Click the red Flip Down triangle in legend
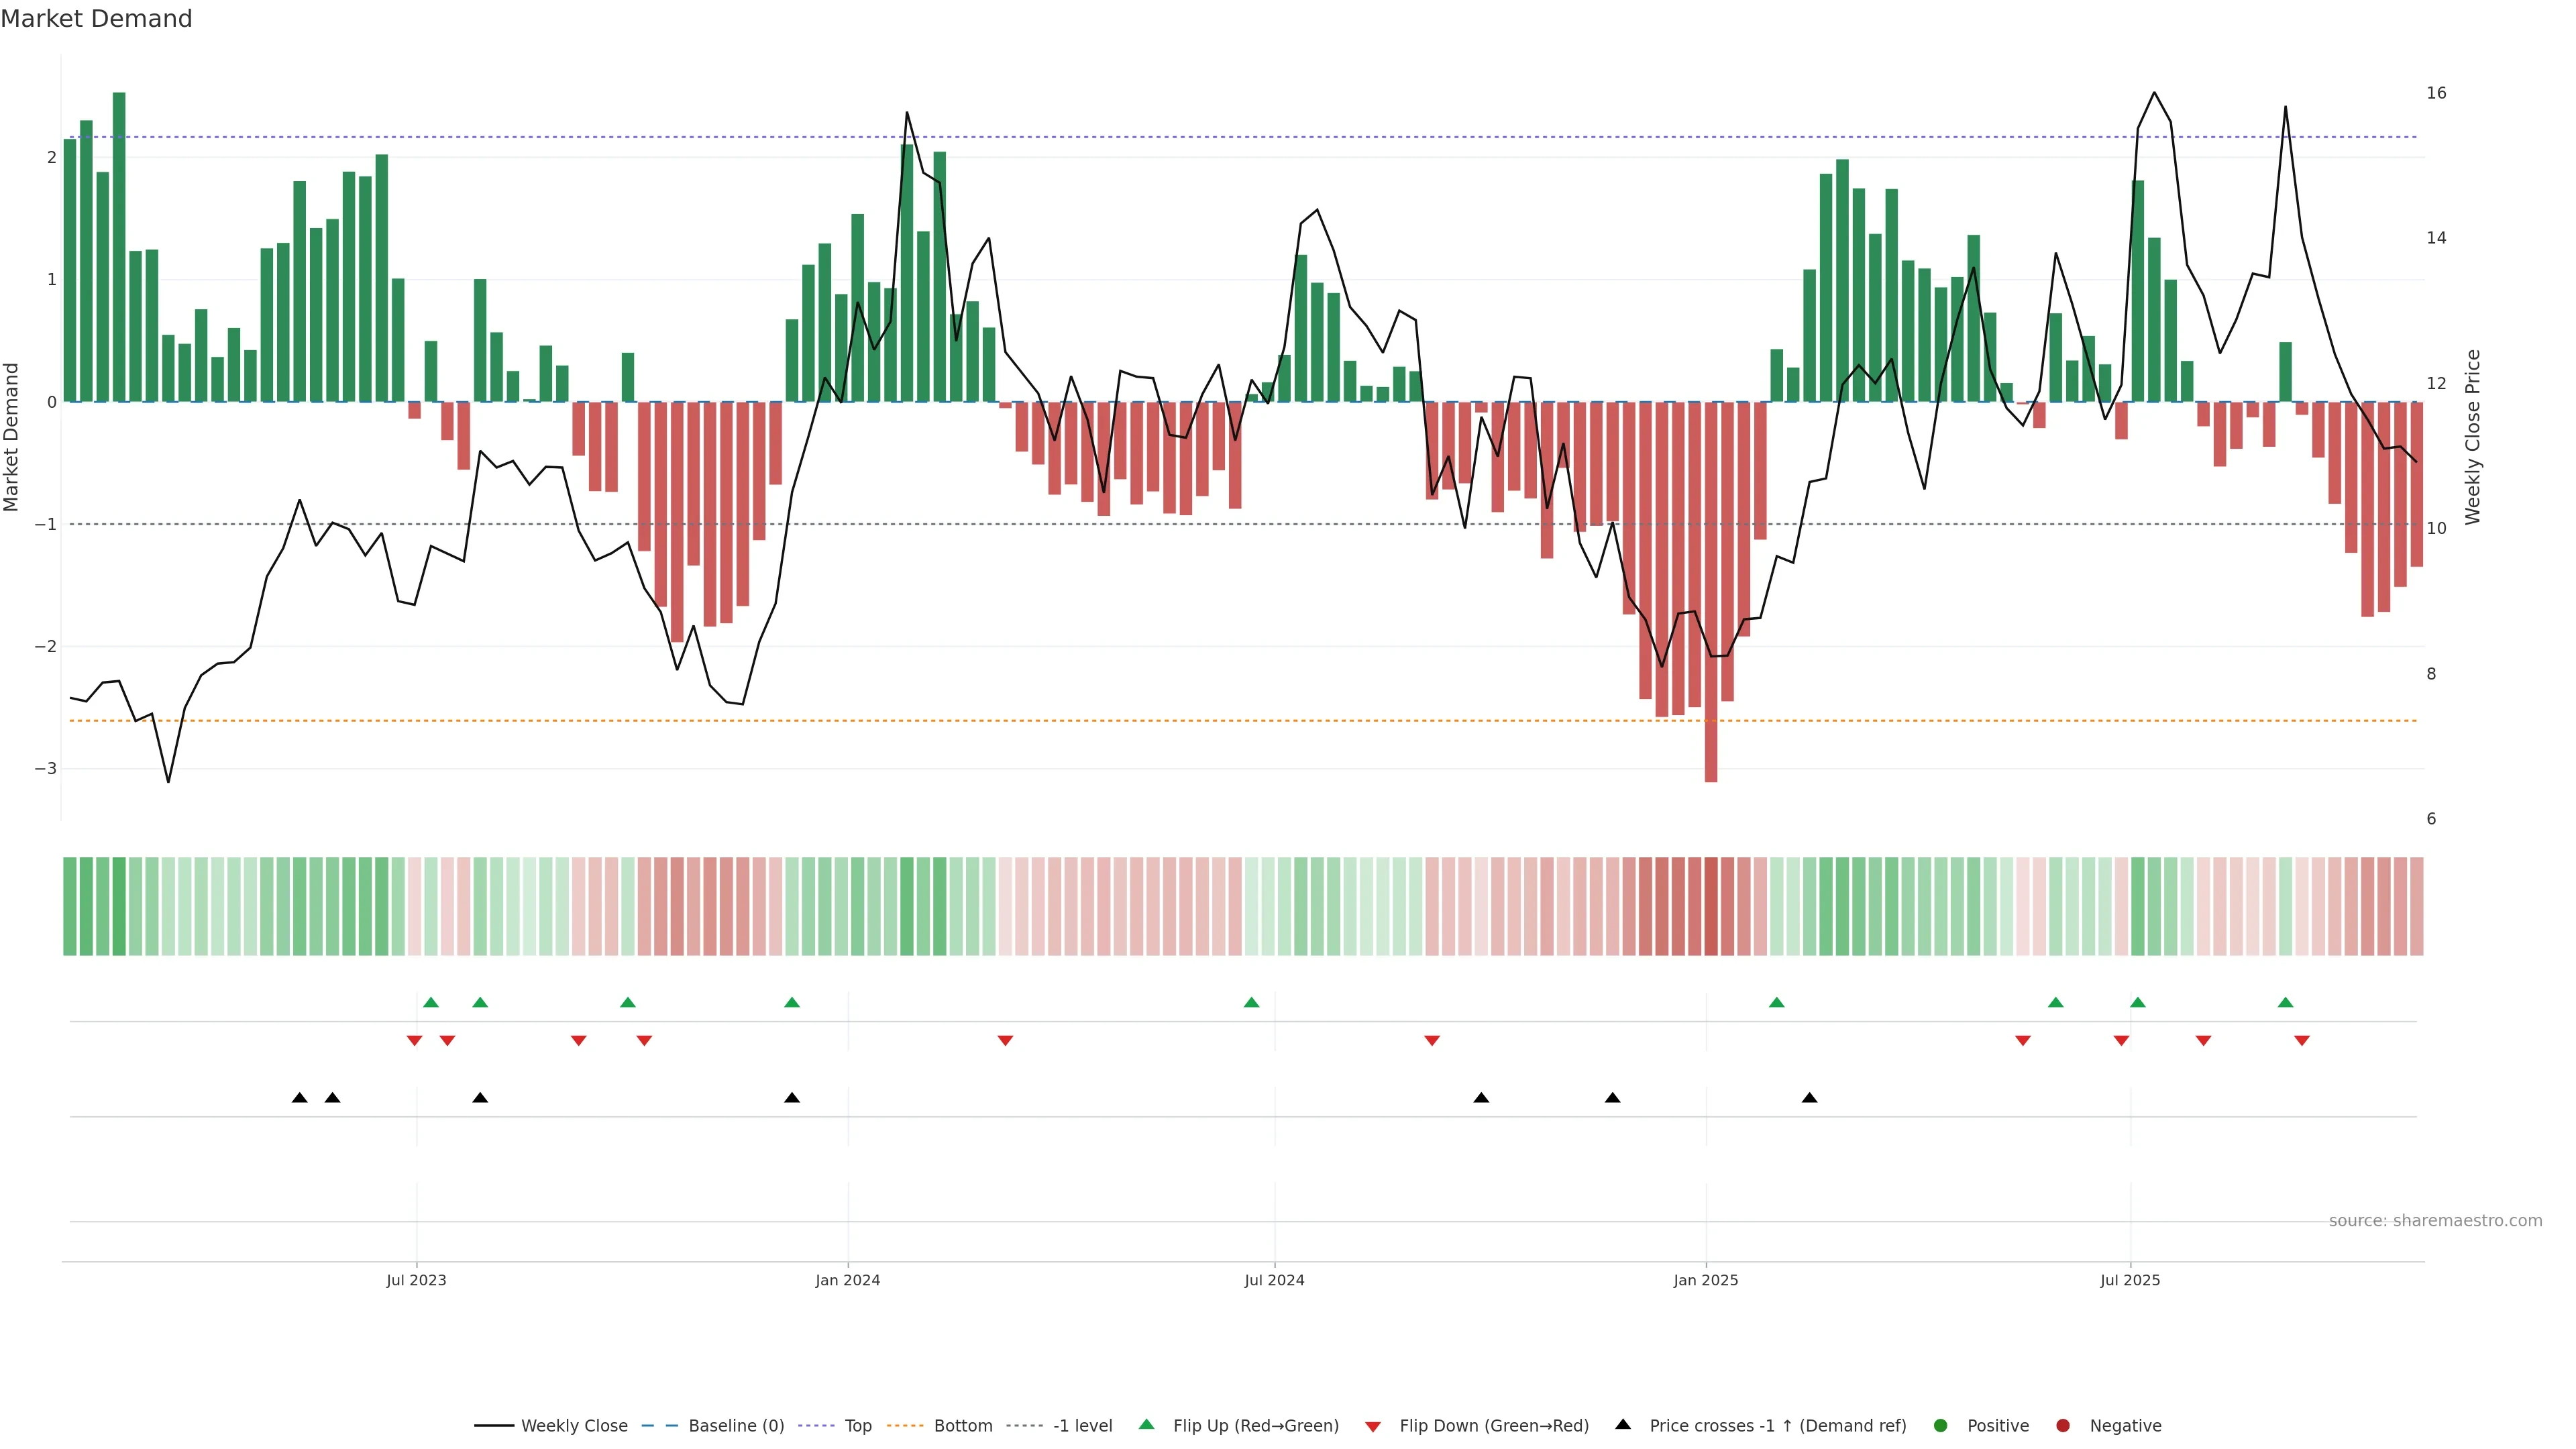The width and height of the screenshot is (2576, 1449). pos(1373,1427)
